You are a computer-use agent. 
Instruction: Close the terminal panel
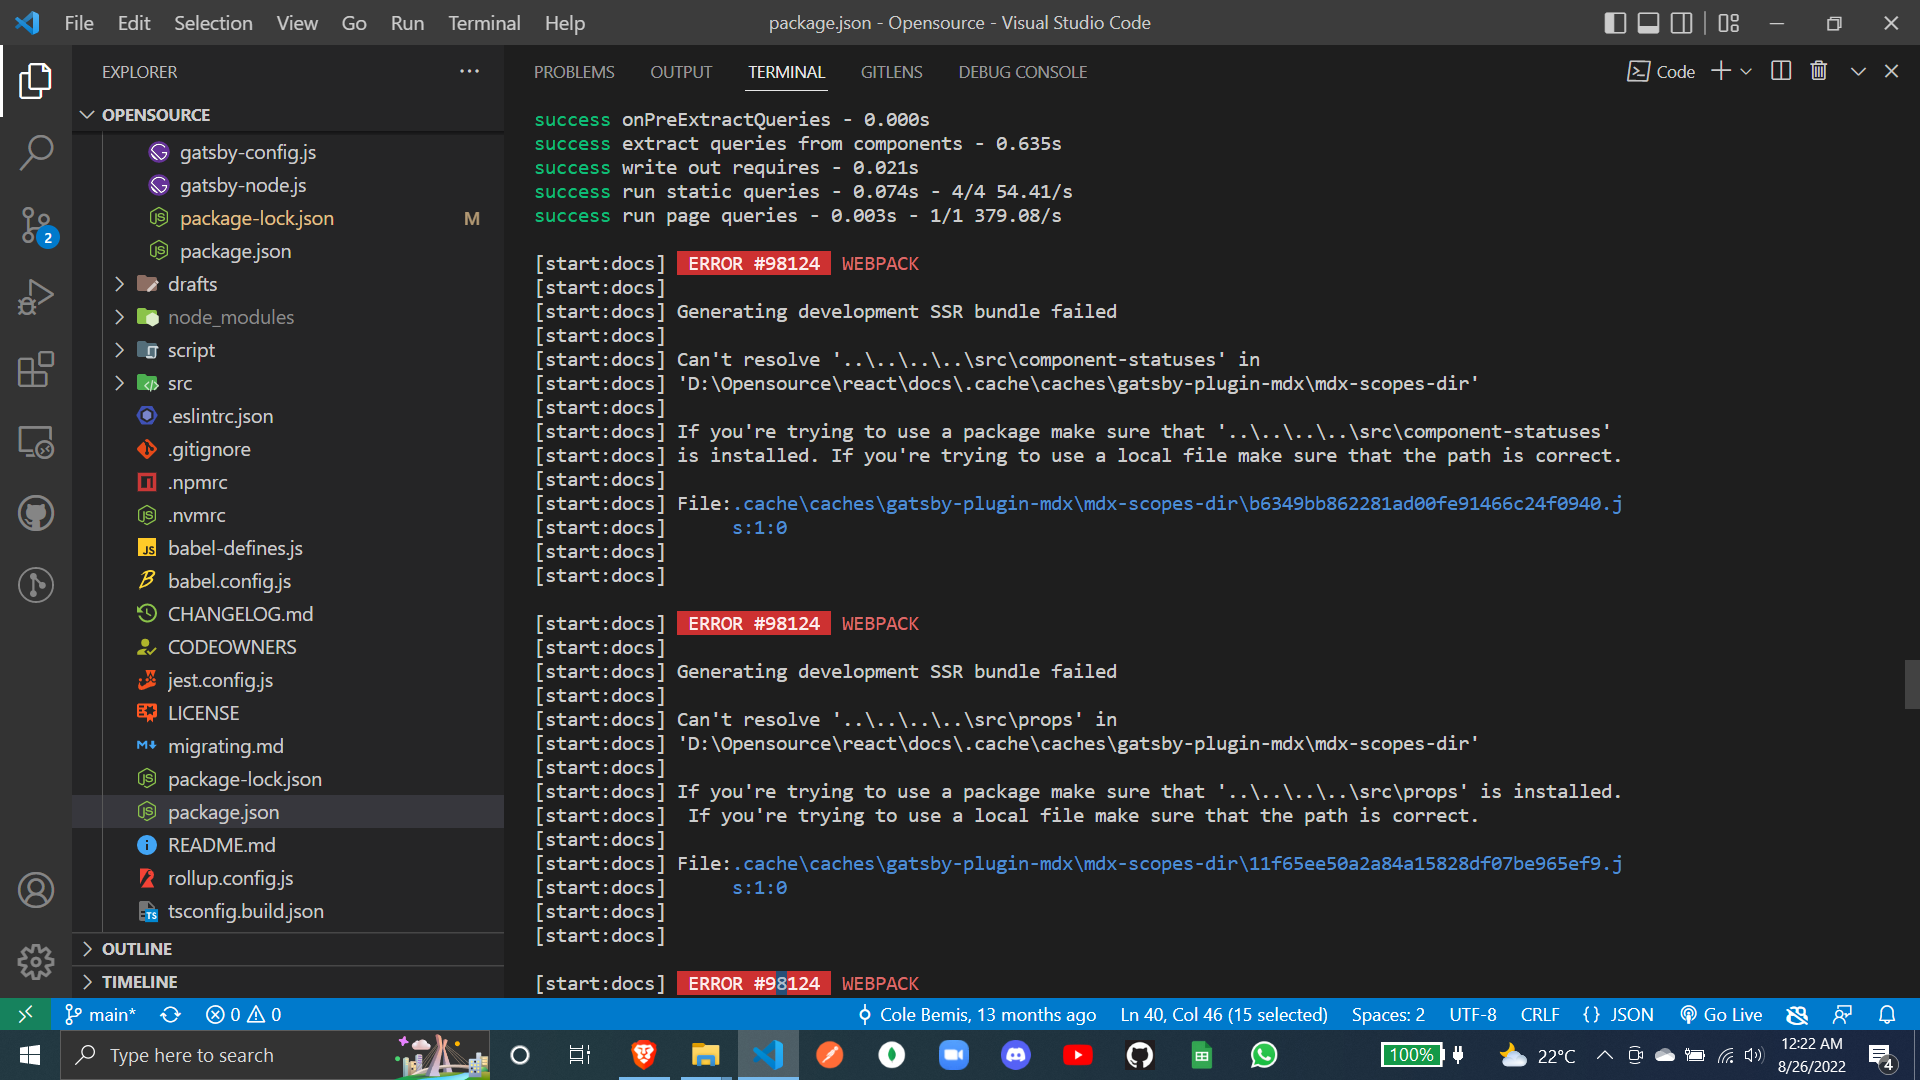coord(1891,71)
